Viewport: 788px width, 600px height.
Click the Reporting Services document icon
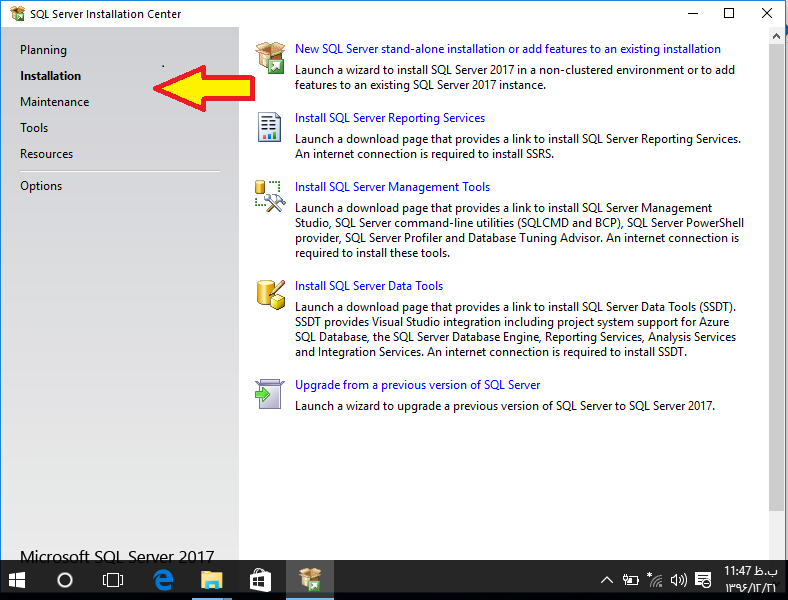[270, 128]
